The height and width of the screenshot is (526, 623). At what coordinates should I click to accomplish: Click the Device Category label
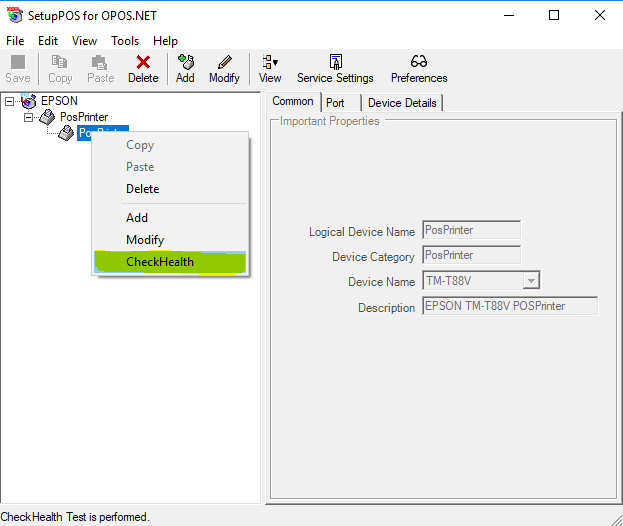[x=373, y=257]
